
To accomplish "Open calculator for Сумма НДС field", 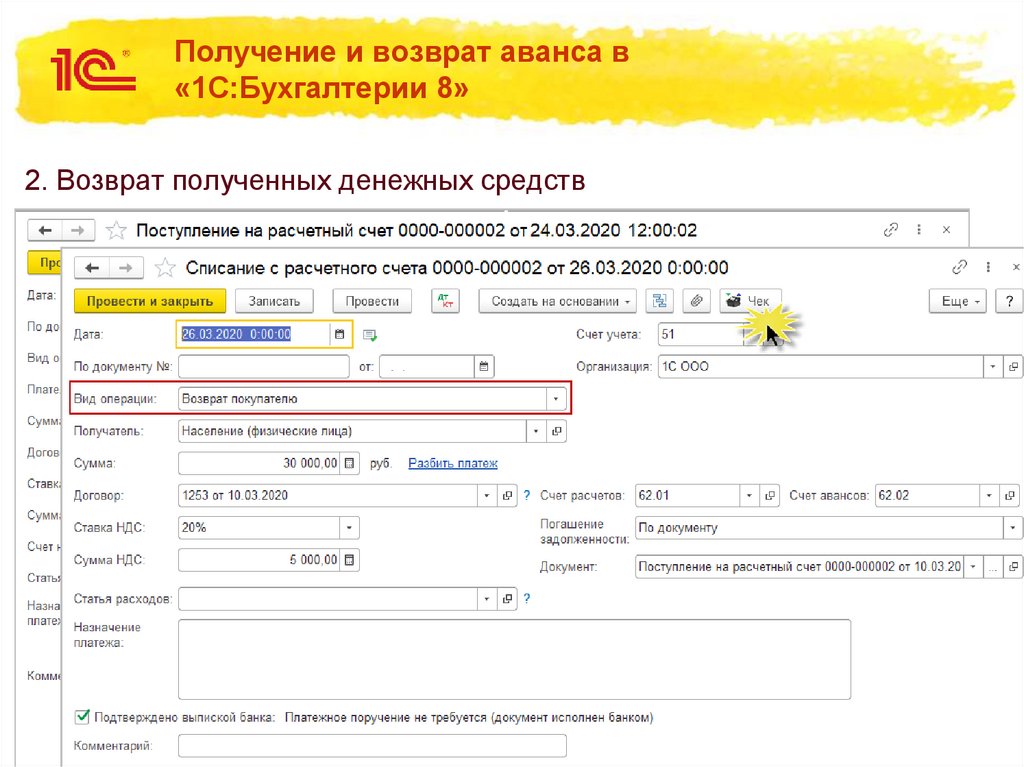I will click(x=349, y=560).
